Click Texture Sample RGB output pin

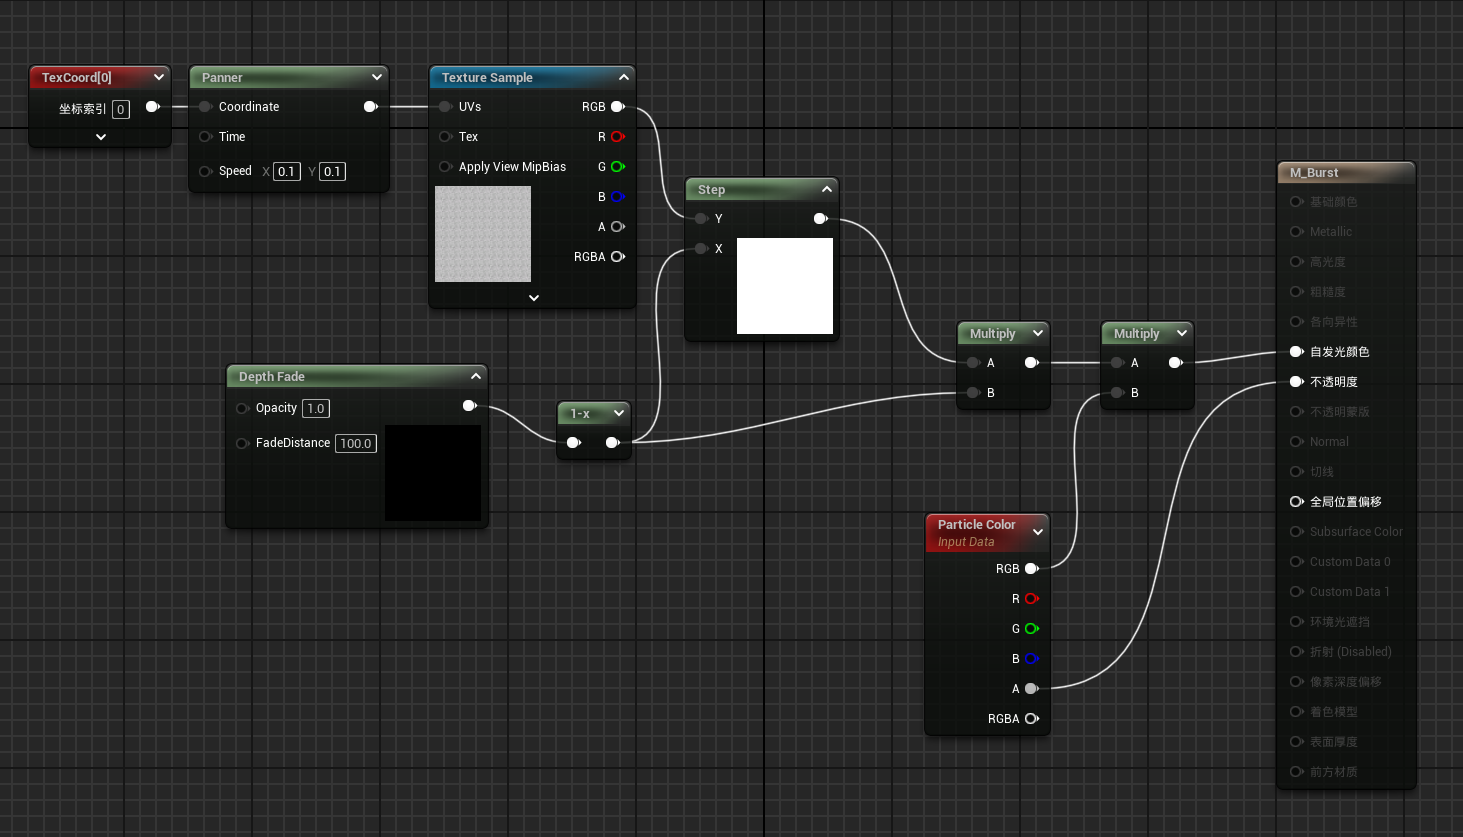(x=618, y=107)
